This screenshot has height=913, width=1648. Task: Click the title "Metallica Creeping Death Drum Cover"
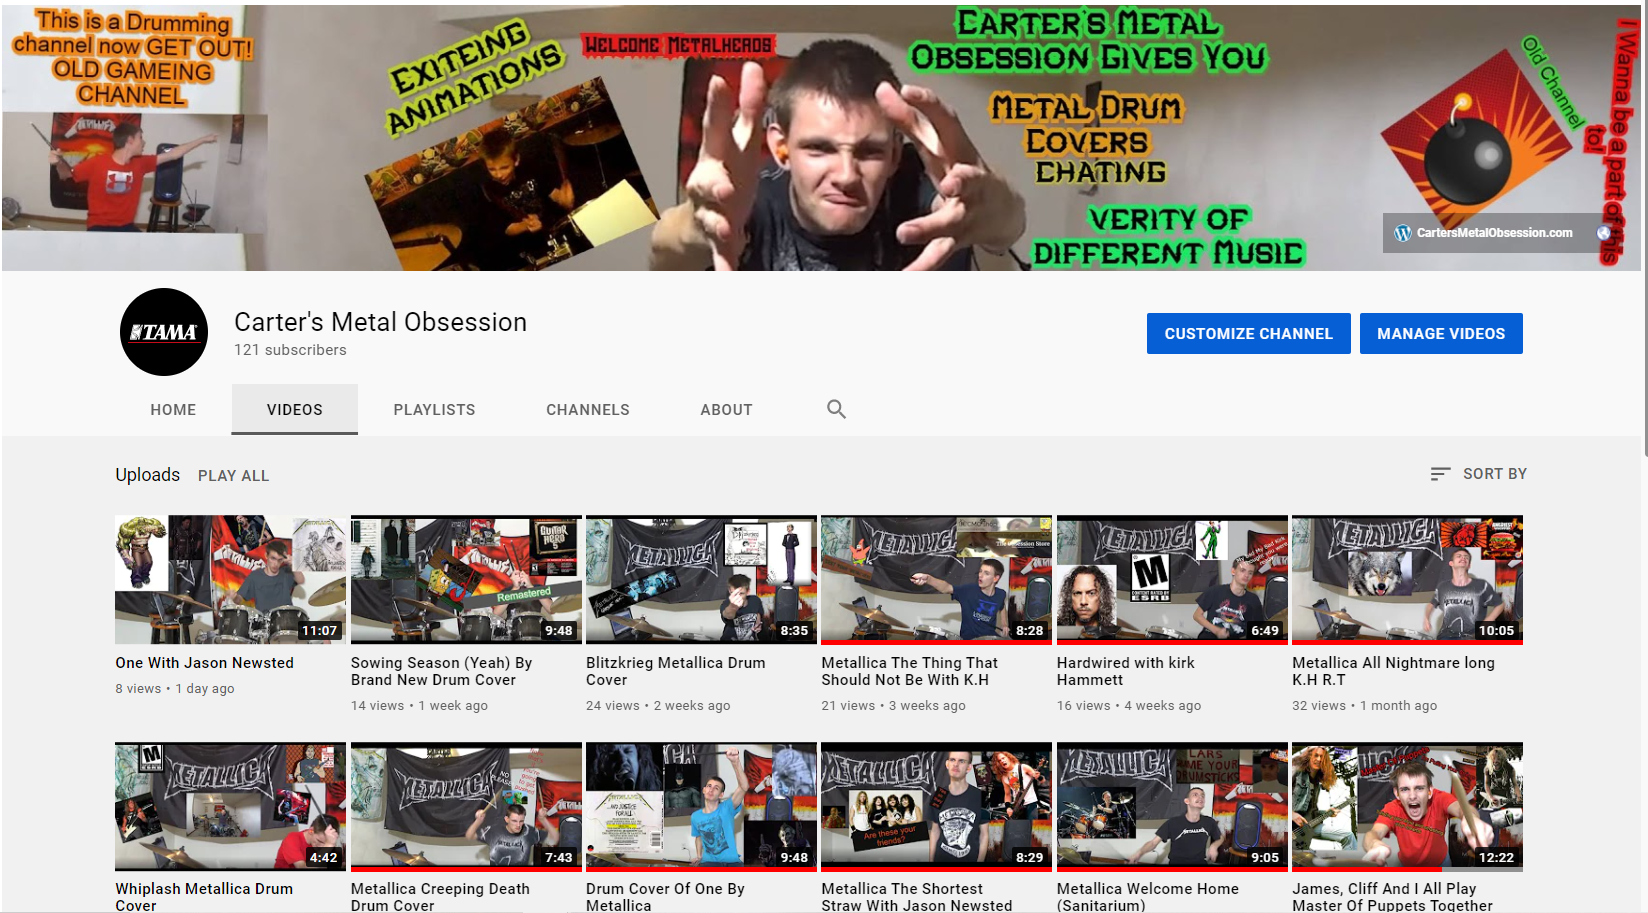pyautogui.click(x=440, y=897)
